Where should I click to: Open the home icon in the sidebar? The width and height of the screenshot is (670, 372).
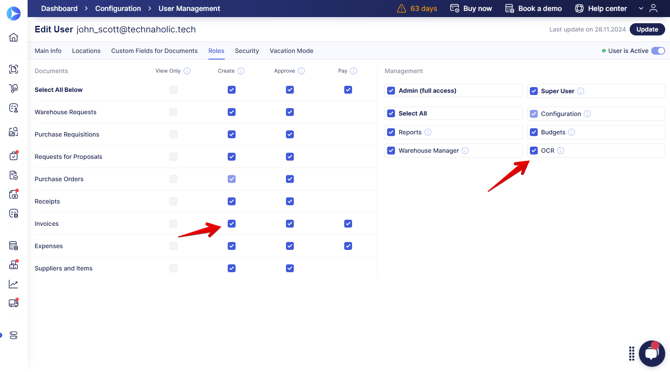14,37
